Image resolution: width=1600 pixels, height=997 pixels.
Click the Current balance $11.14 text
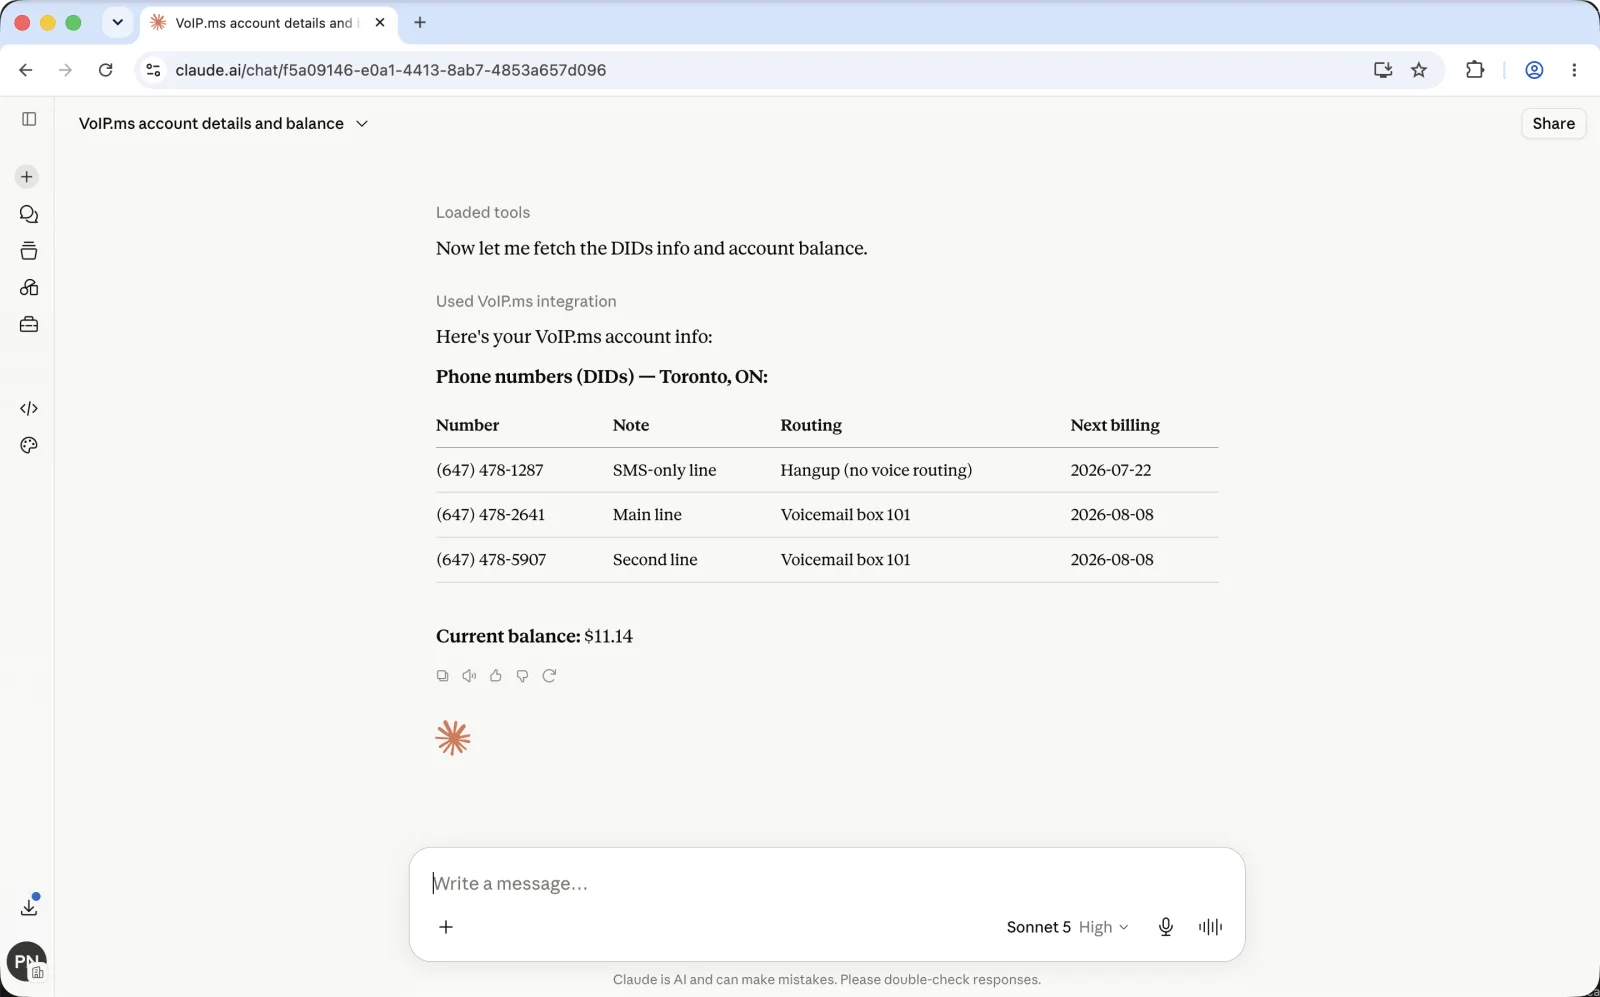pyautogui.click(x=534, y=636)
